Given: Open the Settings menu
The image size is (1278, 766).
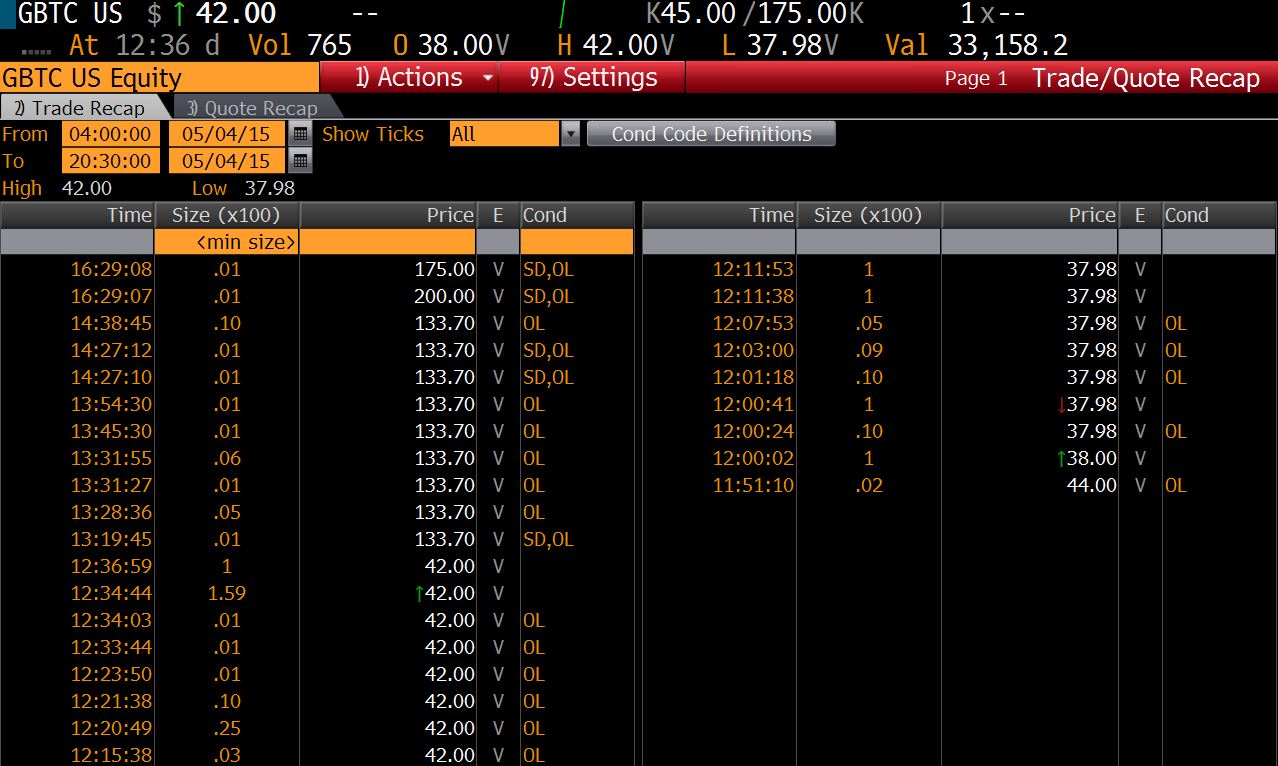Looking at the screenshot, I should [x=592, y=77].
